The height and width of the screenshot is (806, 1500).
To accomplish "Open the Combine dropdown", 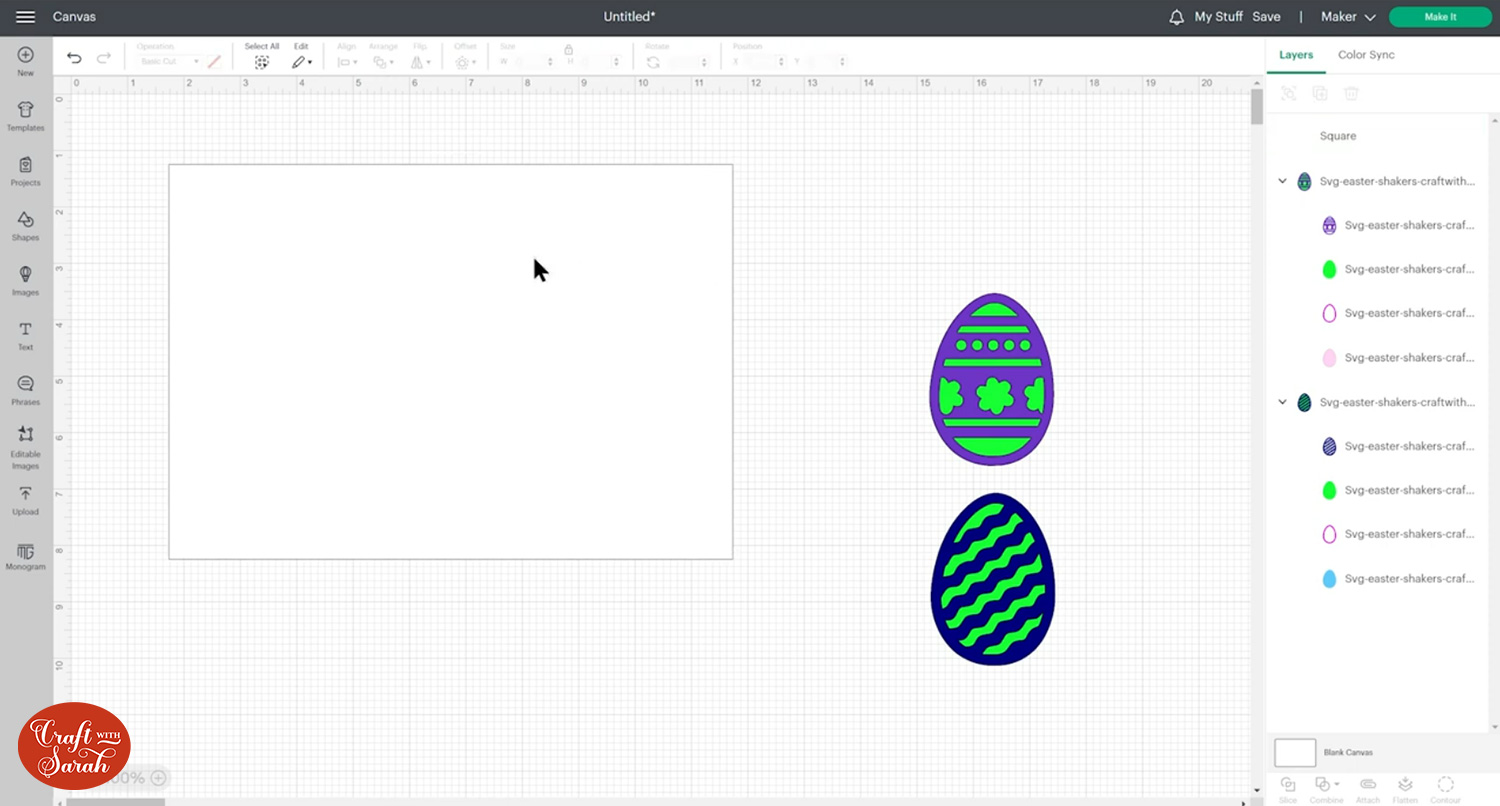I will (x=1326, y=789).
